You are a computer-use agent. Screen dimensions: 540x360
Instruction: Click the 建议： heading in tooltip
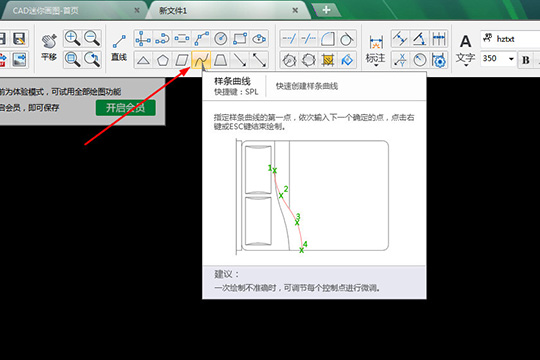[x=226, y=274]
